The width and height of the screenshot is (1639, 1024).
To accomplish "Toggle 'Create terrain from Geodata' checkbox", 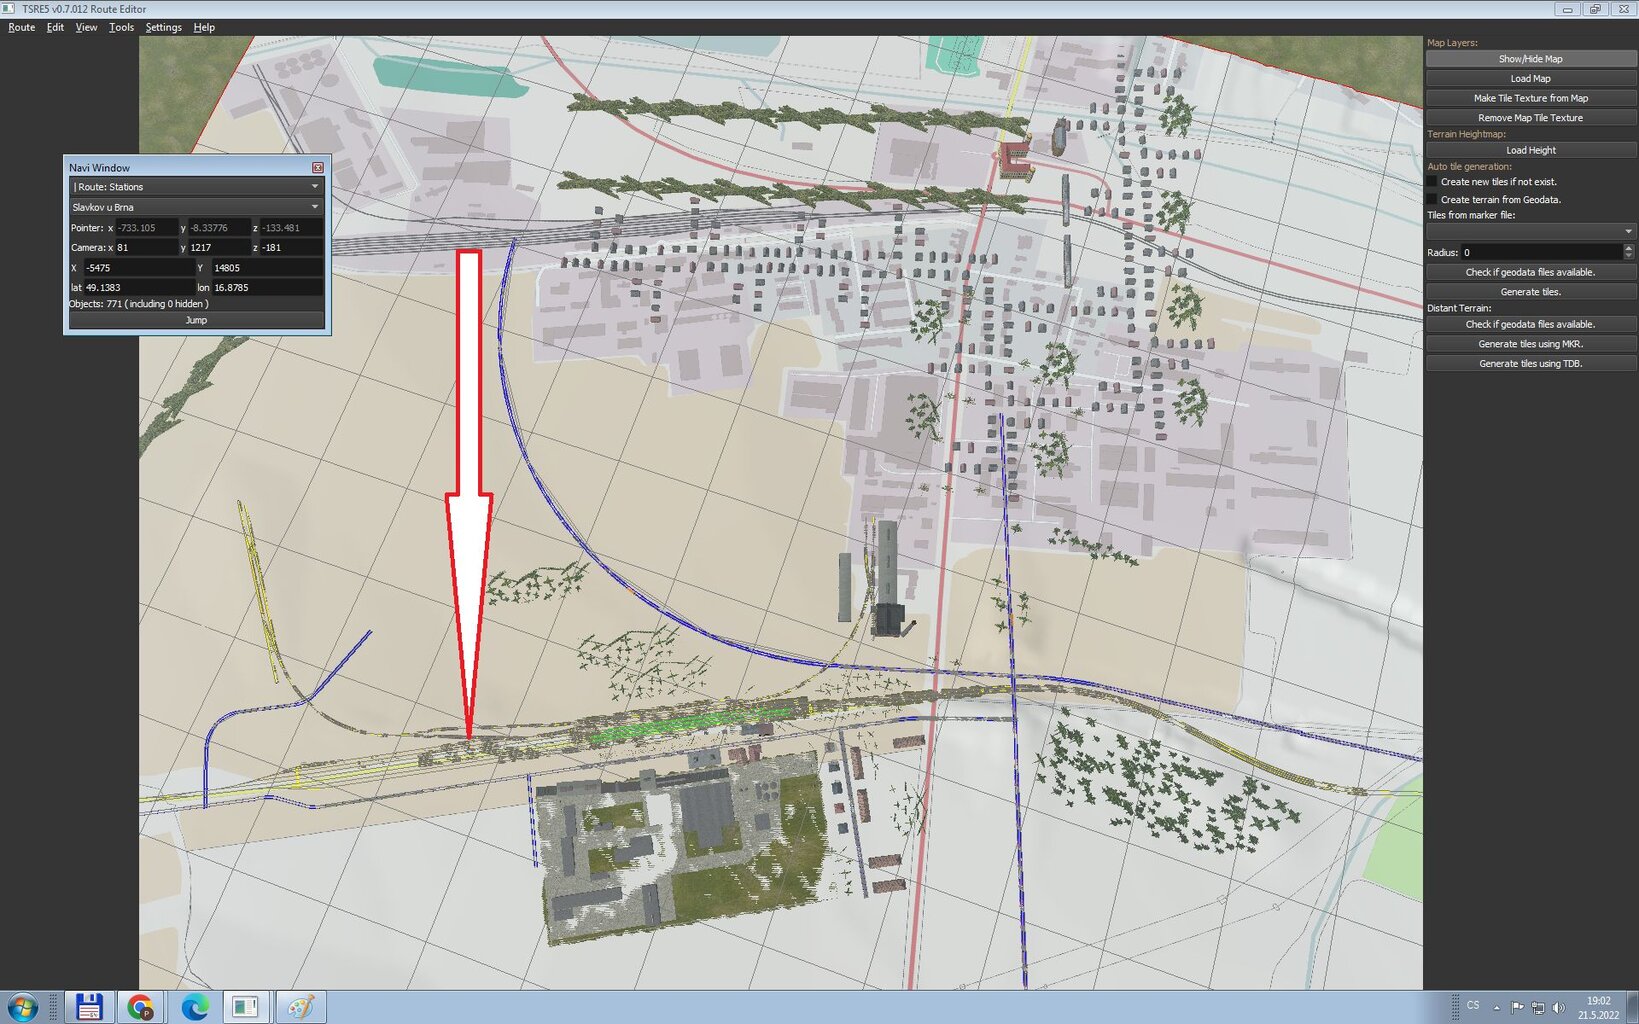I will point(1432,200).
